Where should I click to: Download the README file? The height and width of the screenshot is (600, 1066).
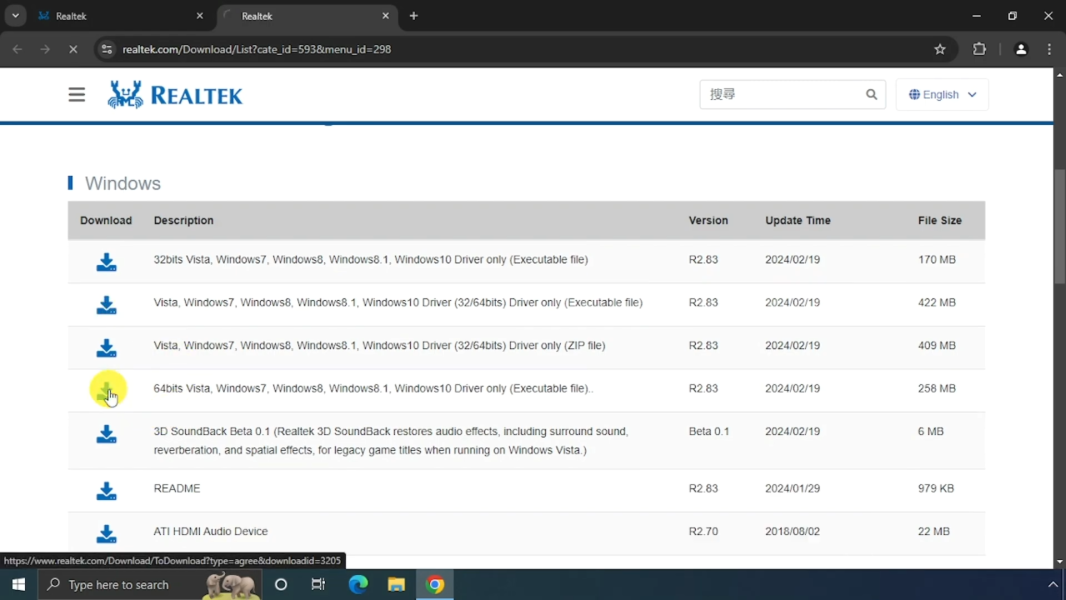point(106,491)
